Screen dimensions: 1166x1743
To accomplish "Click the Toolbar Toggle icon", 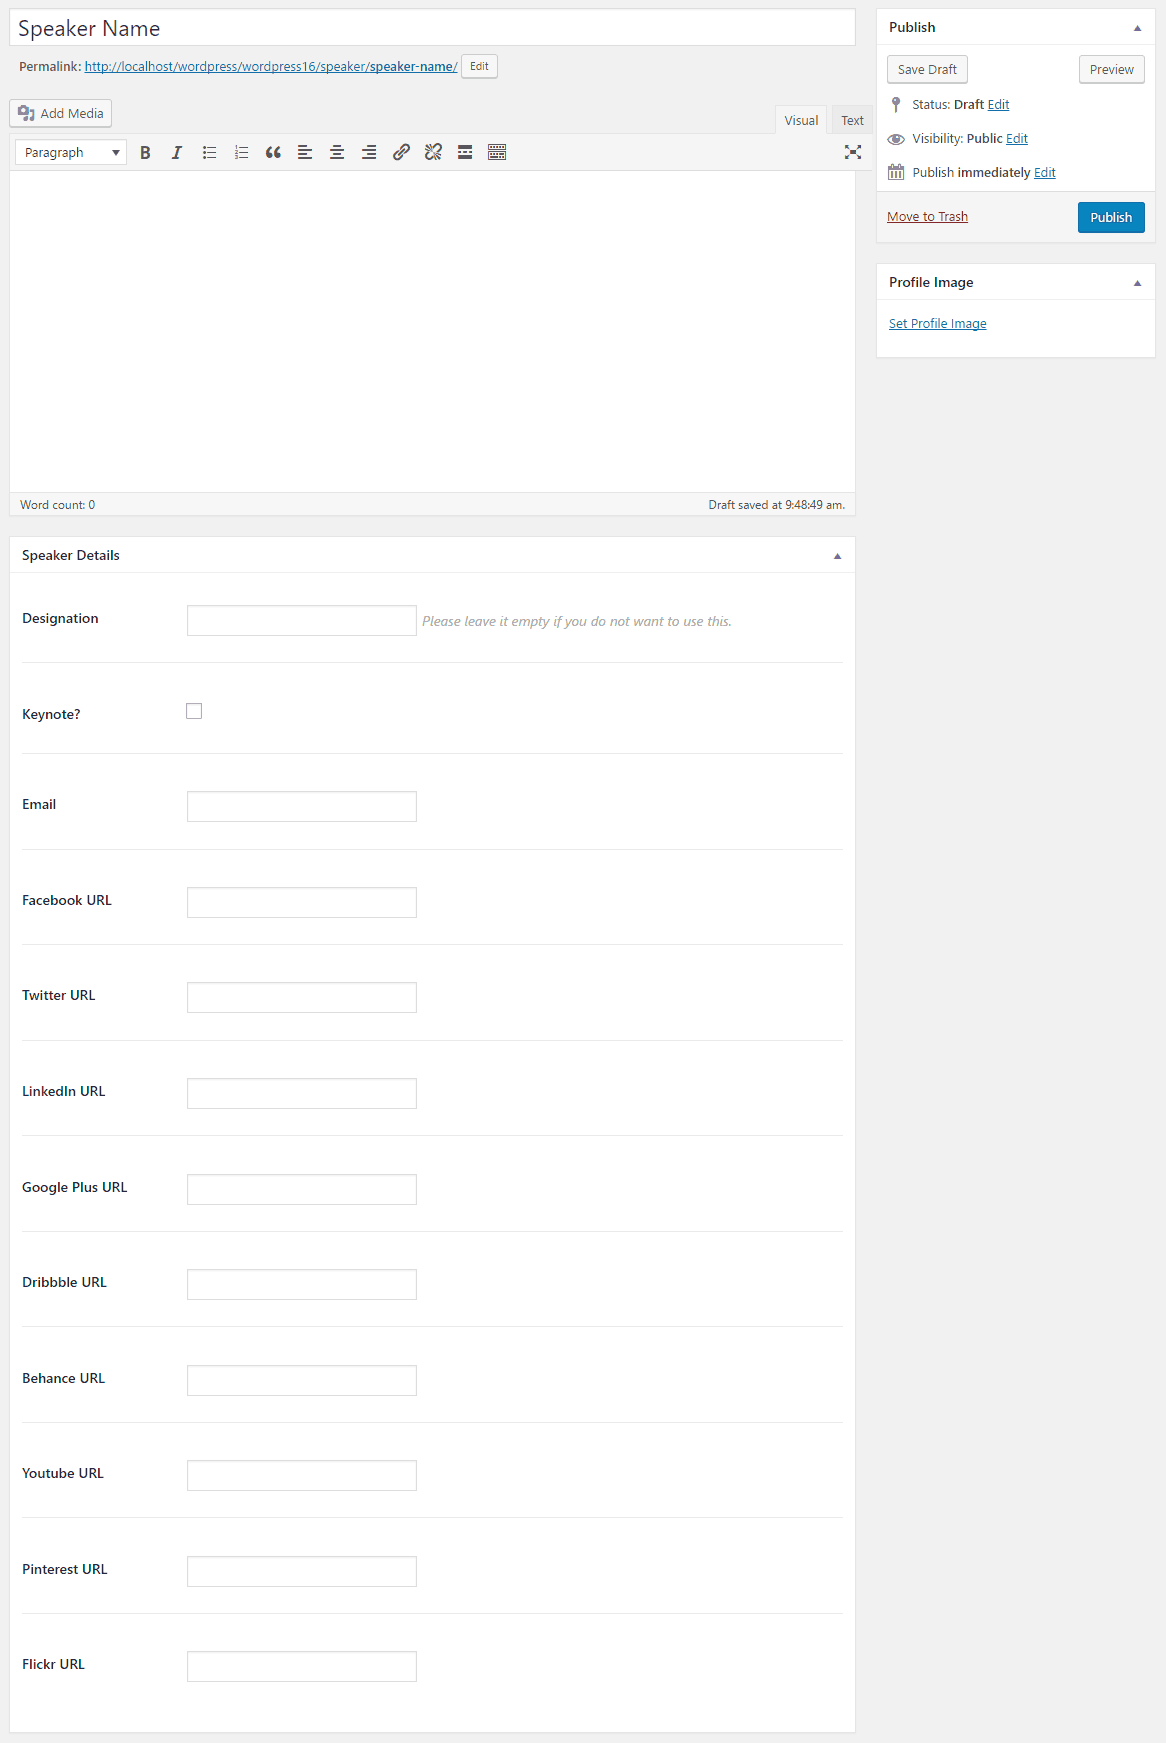I will coord(497,153).
